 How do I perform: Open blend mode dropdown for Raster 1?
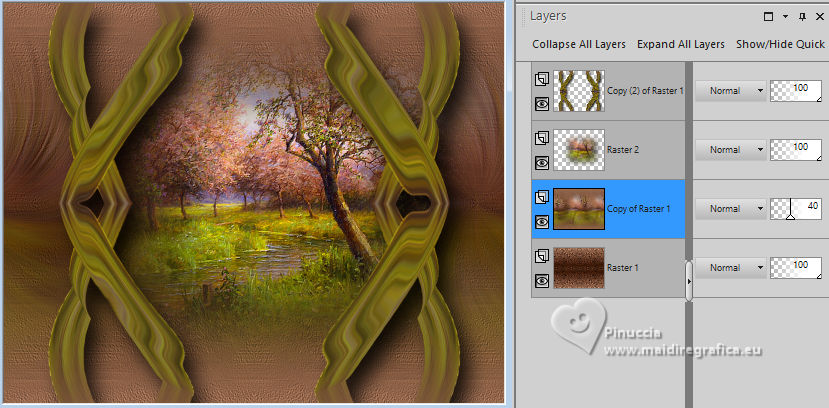click(730, 268)
